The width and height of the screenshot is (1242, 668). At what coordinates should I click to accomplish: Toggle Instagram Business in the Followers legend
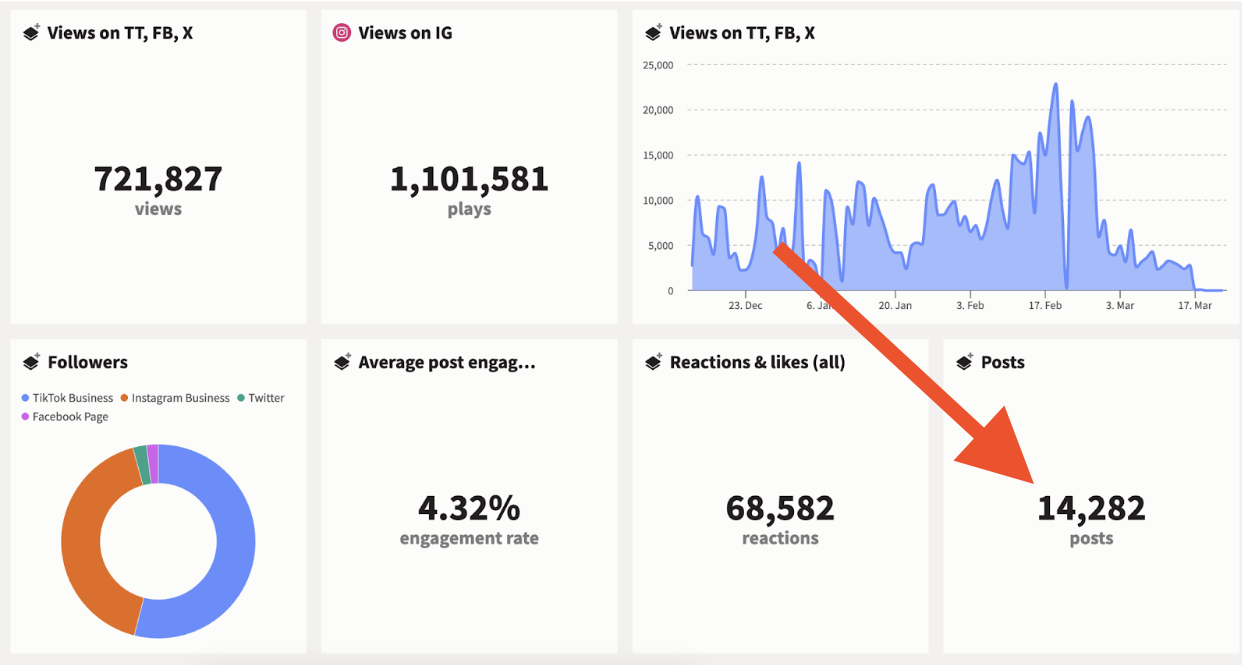(x=174, y=398)
